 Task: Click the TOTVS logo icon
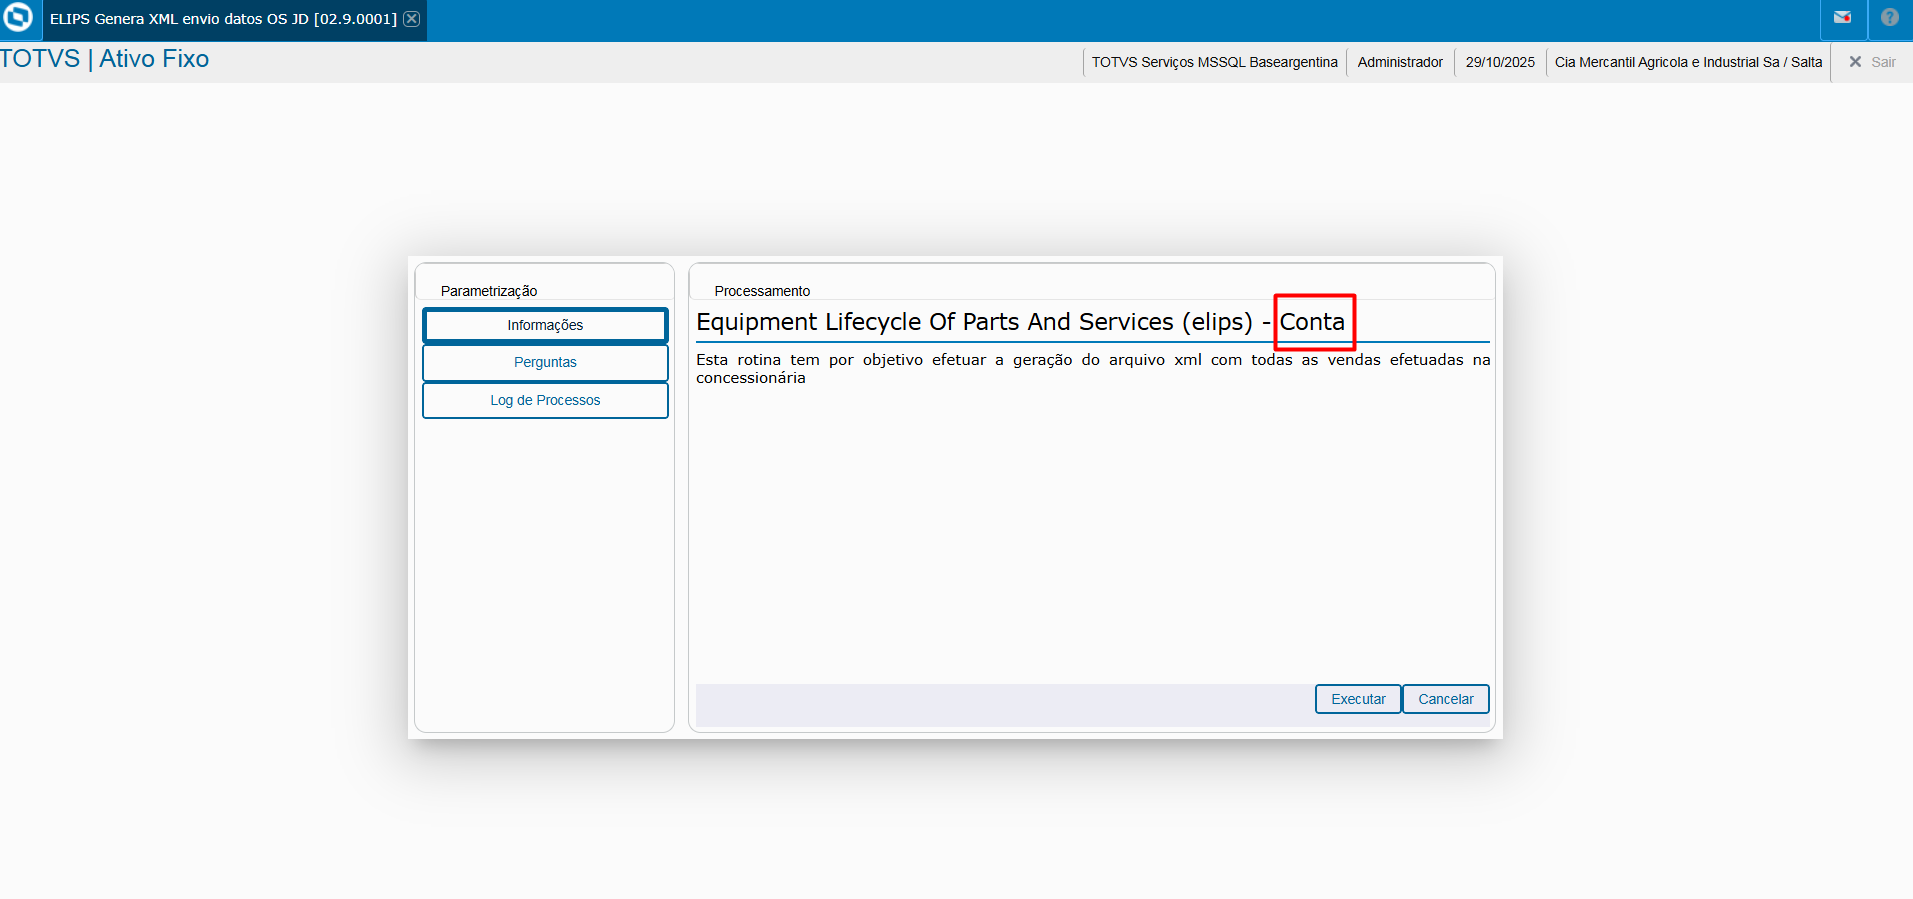(19, 18)
